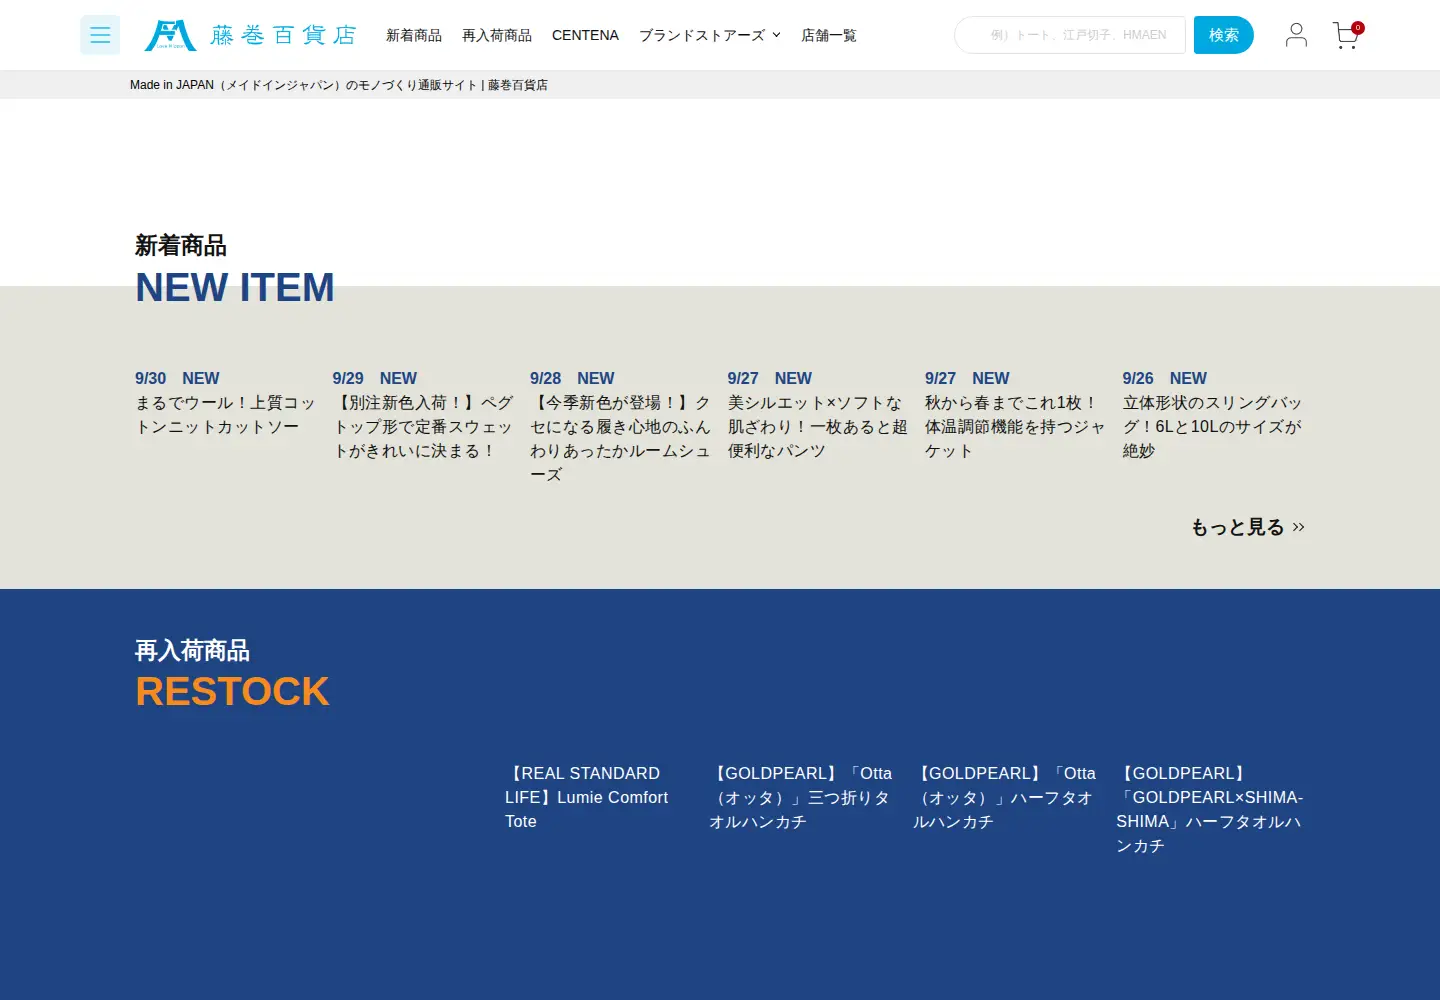Click the RESTOCK heading
The image size is (1440, 1000).
point(232,692)
